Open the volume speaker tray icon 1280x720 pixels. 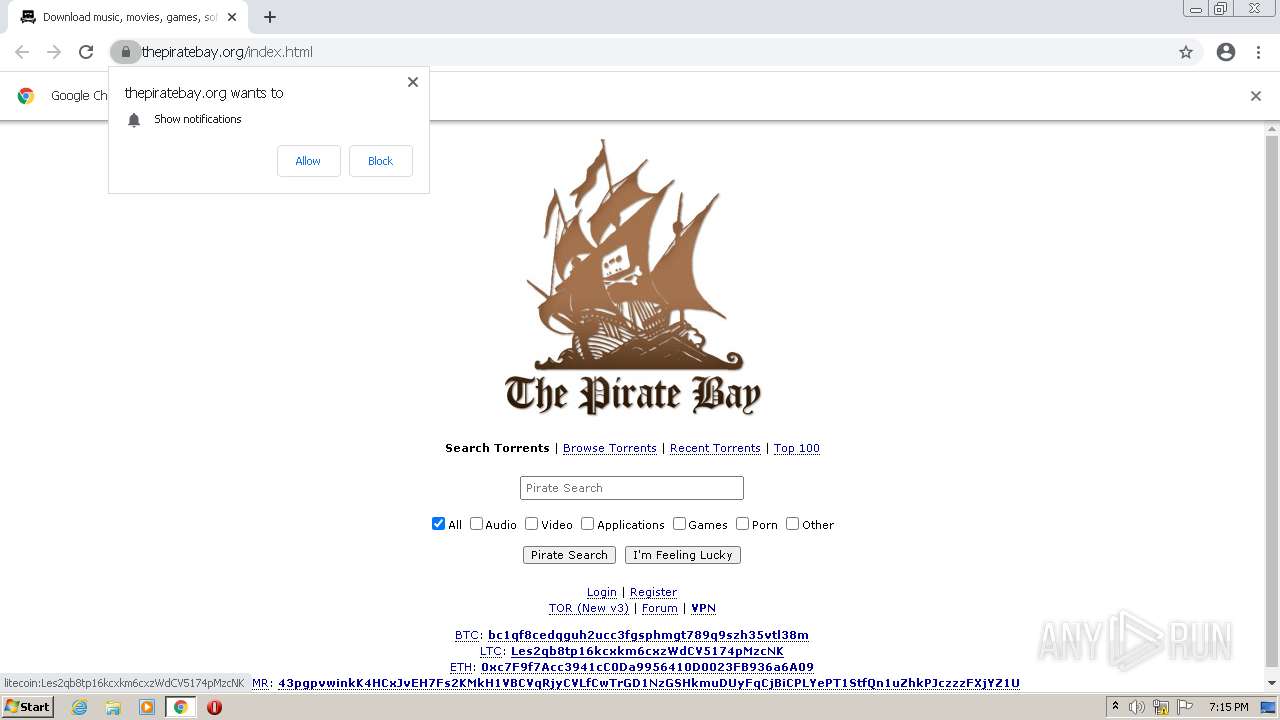click(1137, 707)
